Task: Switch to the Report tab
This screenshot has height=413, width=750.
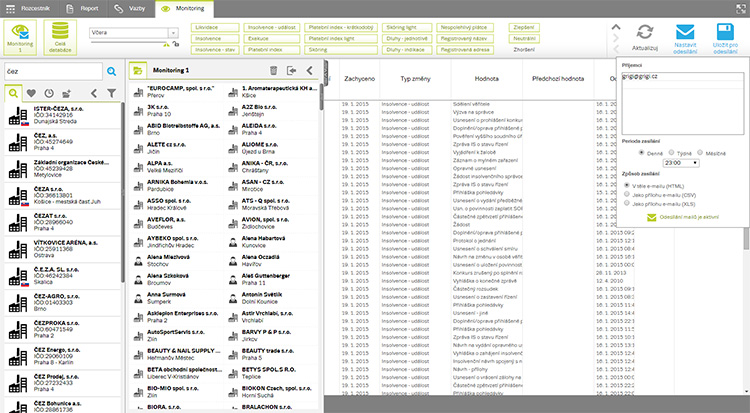Action: 82,9
